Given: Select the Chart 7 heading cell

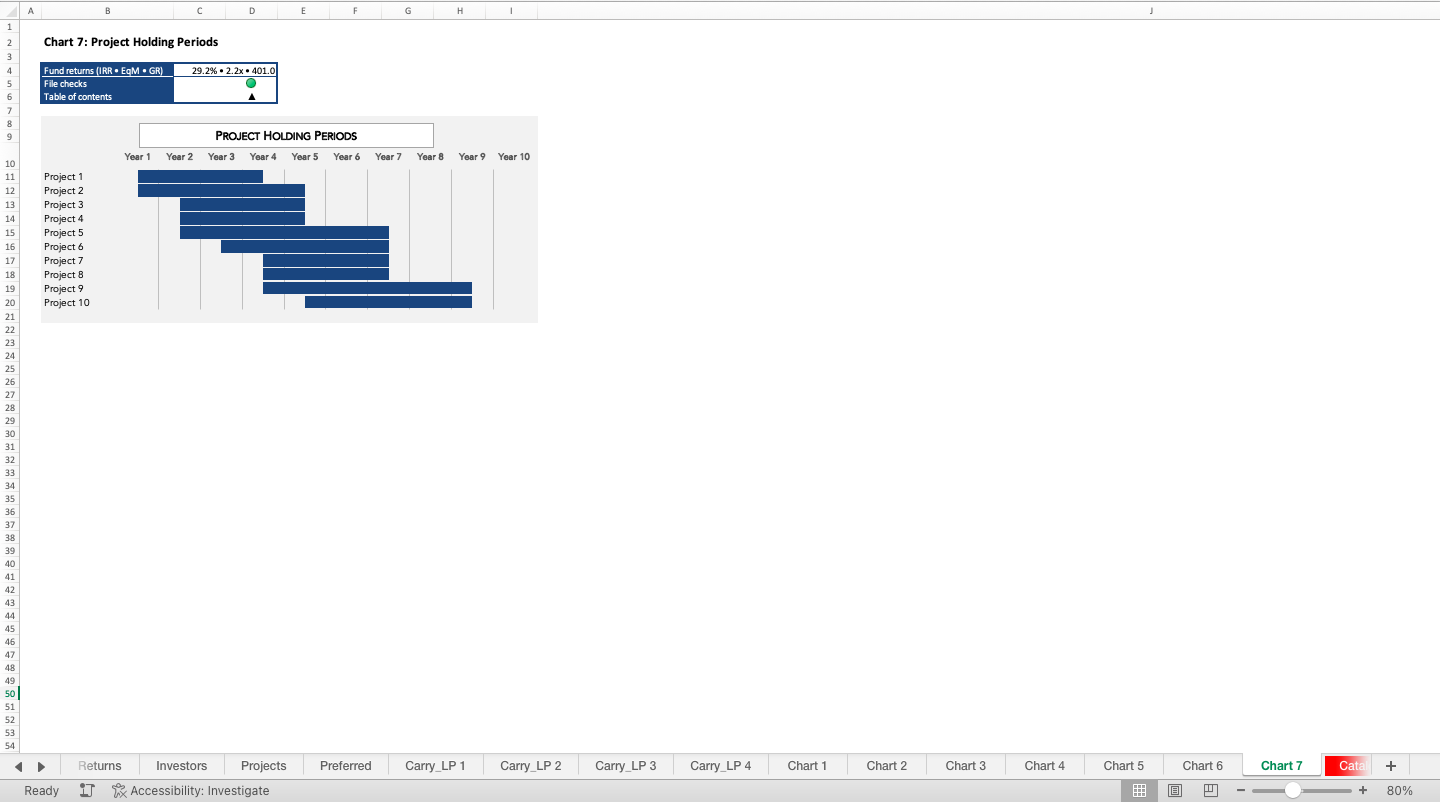Looking at the screenshot, I should pos(131,42).
